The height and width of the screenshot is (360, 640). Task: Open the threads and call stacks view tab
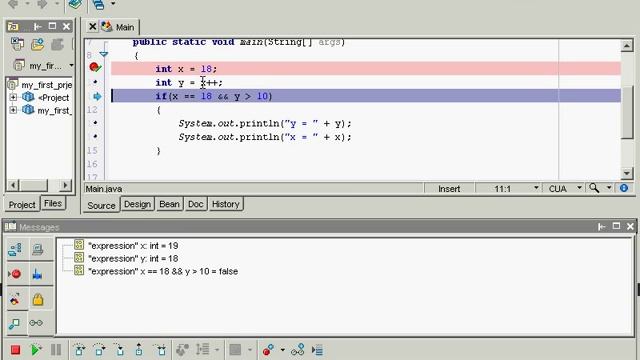coord(16,249)
